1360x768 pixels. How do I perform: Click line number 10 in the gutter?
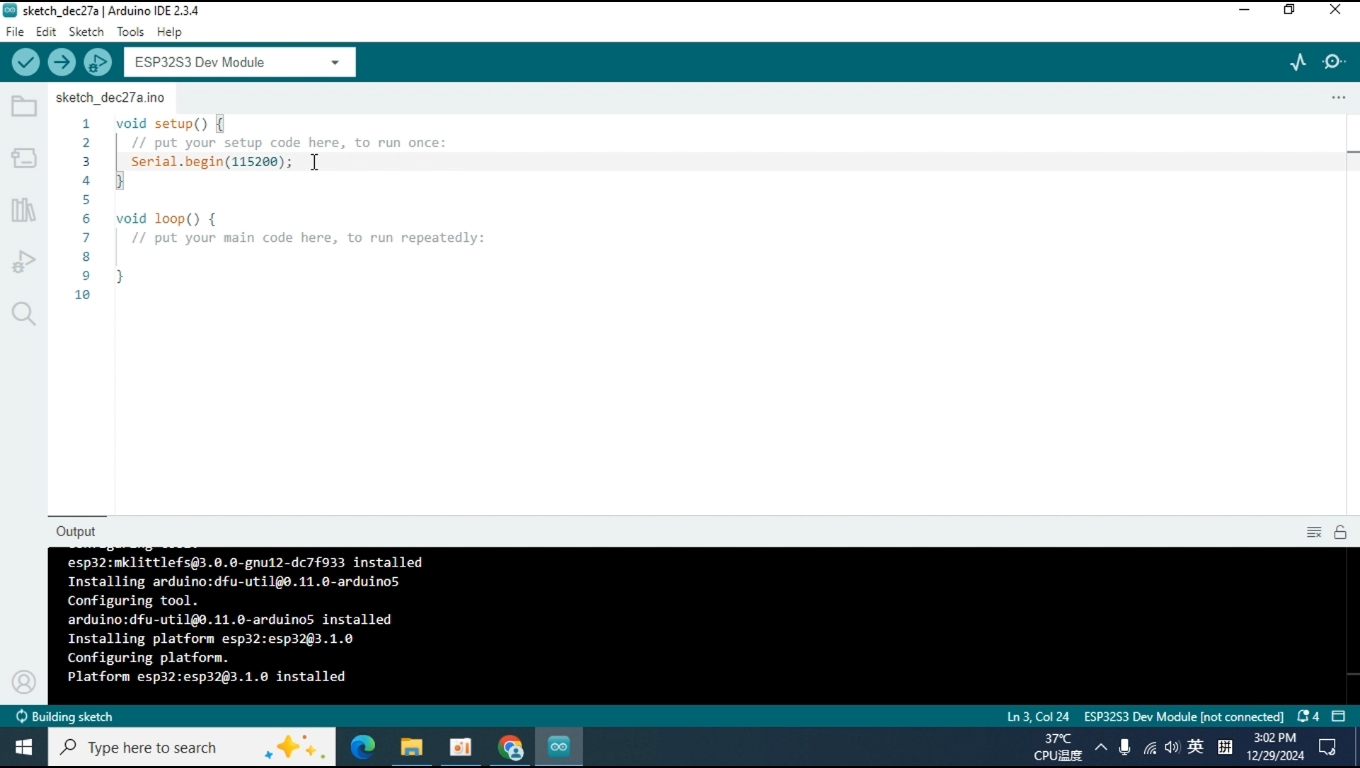tap(82, 294)
